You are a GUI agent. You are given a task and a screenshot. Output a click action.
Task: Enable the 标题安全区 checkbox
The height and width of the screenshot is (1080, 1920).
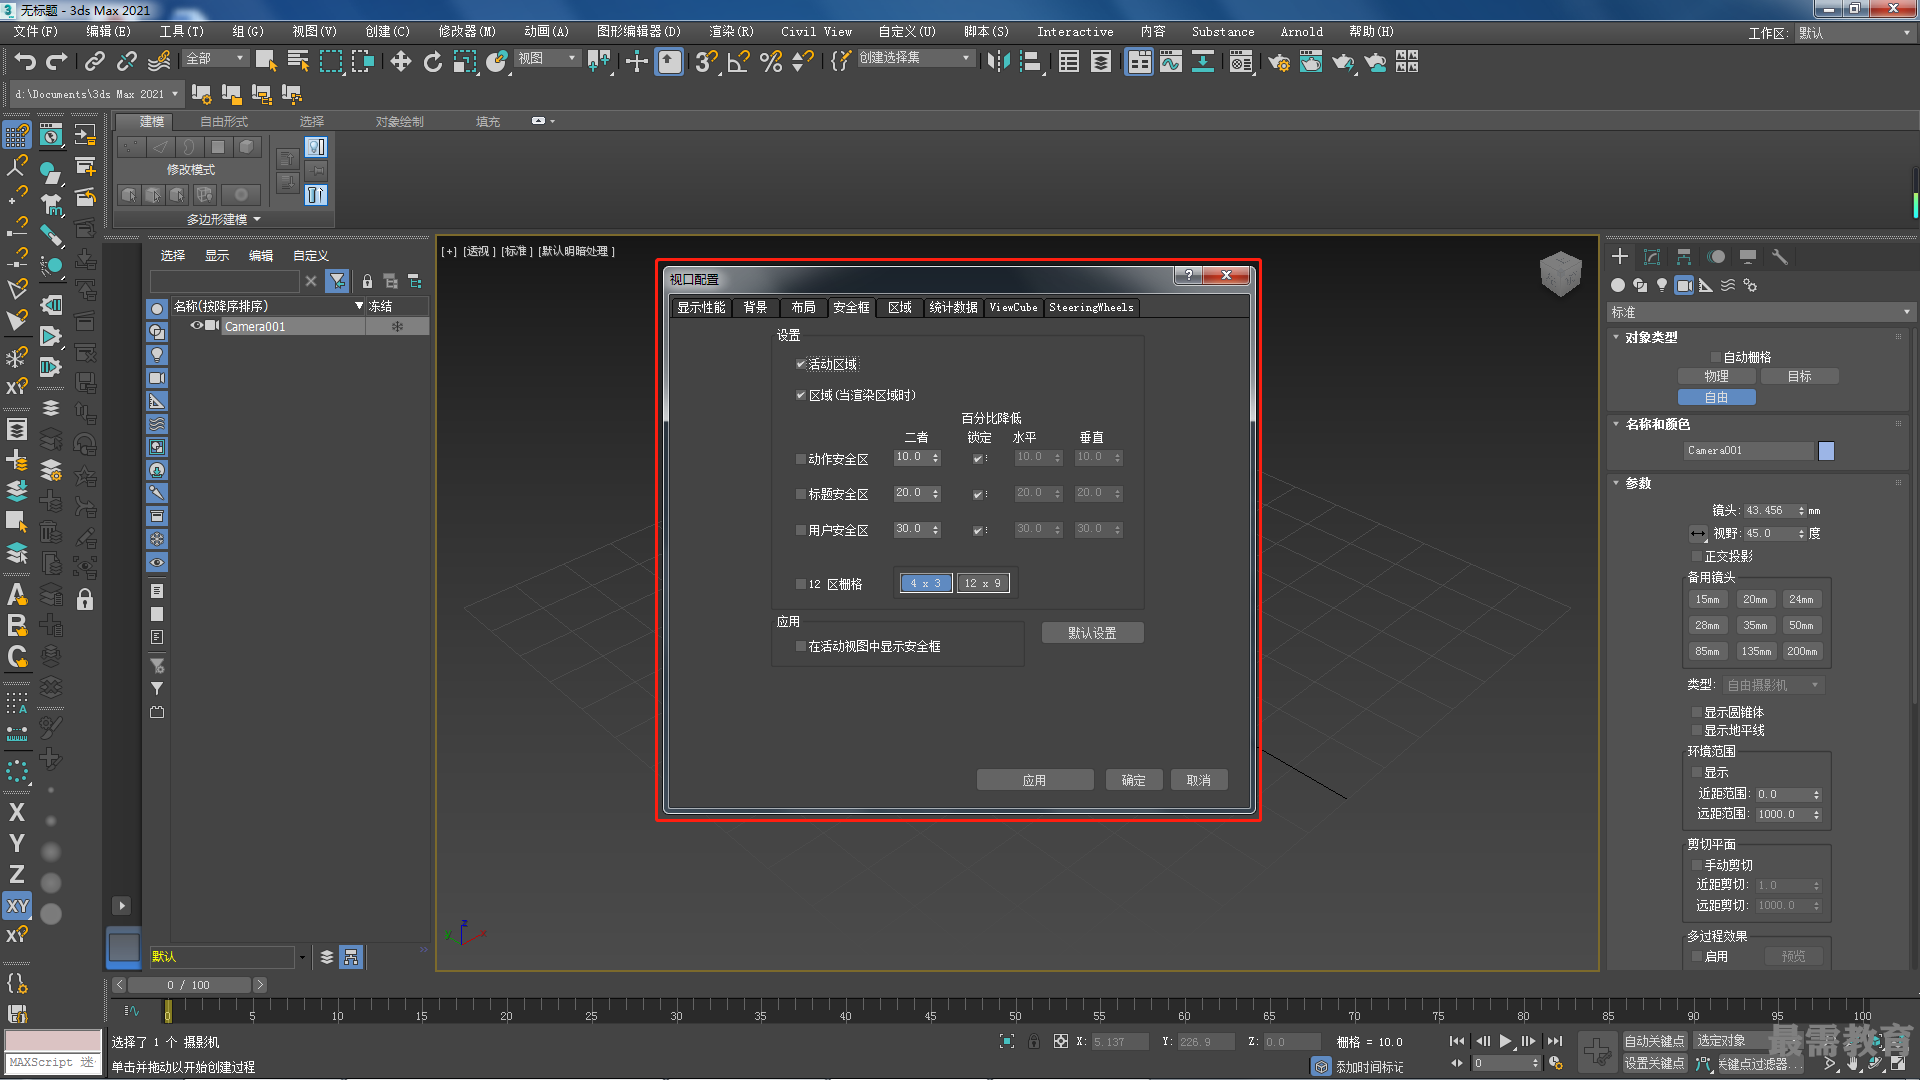coord(801,494)
